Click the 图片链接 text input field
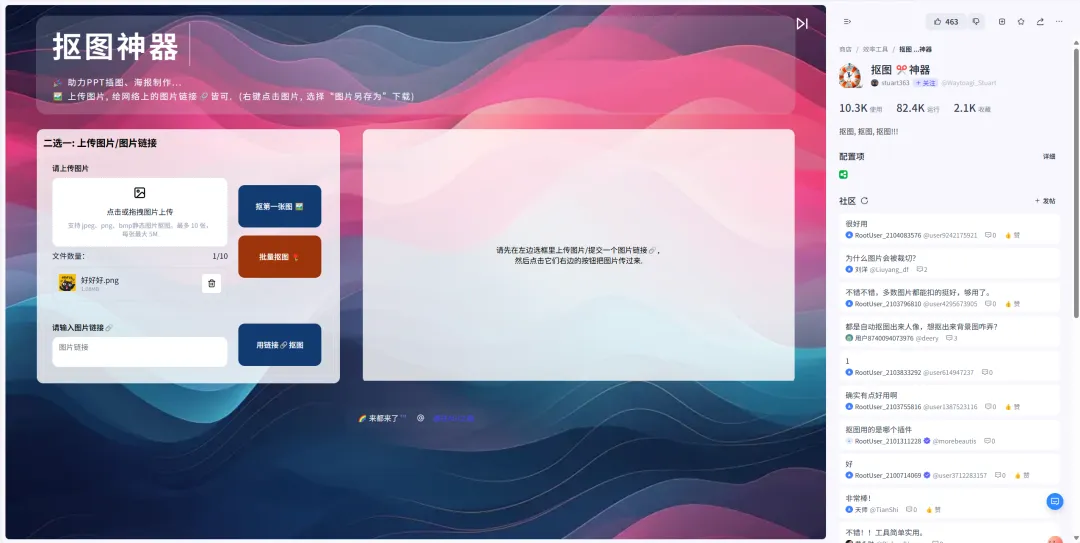Image resolution: width=1080 pixels, height=543 pixels. point(140,351)
